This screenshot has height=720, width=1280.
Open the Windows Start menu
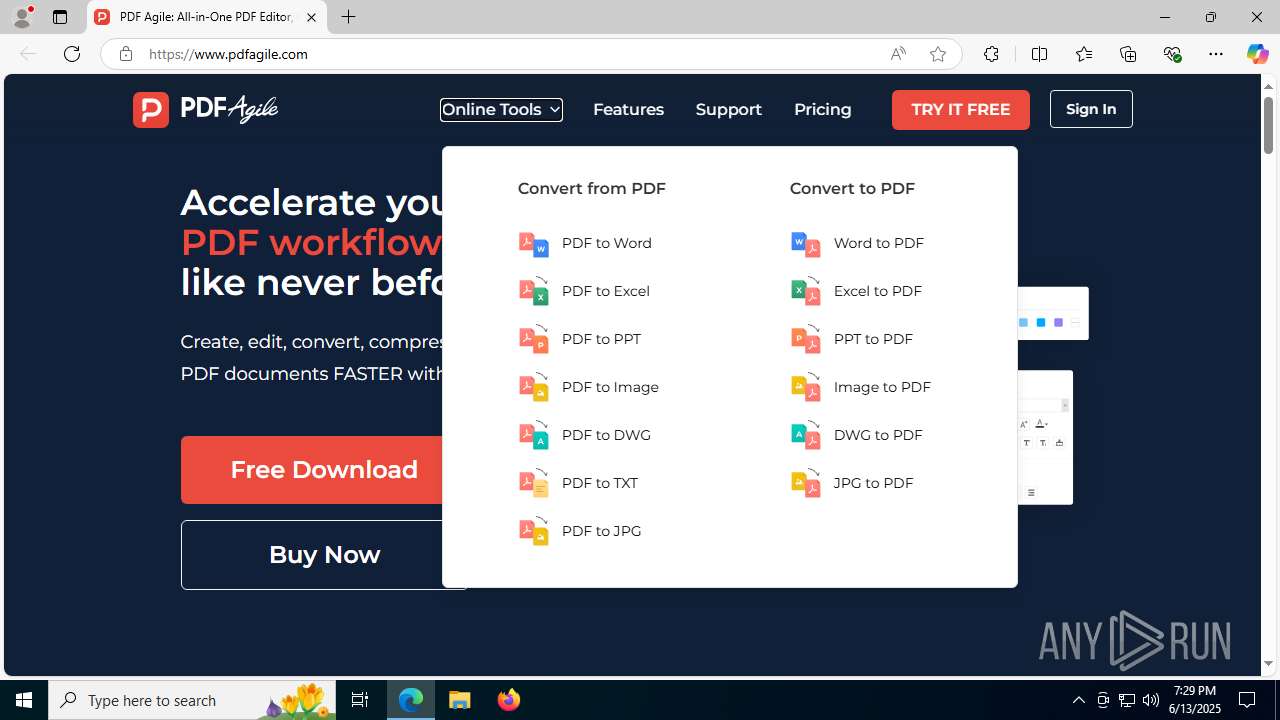click(24, 700)
